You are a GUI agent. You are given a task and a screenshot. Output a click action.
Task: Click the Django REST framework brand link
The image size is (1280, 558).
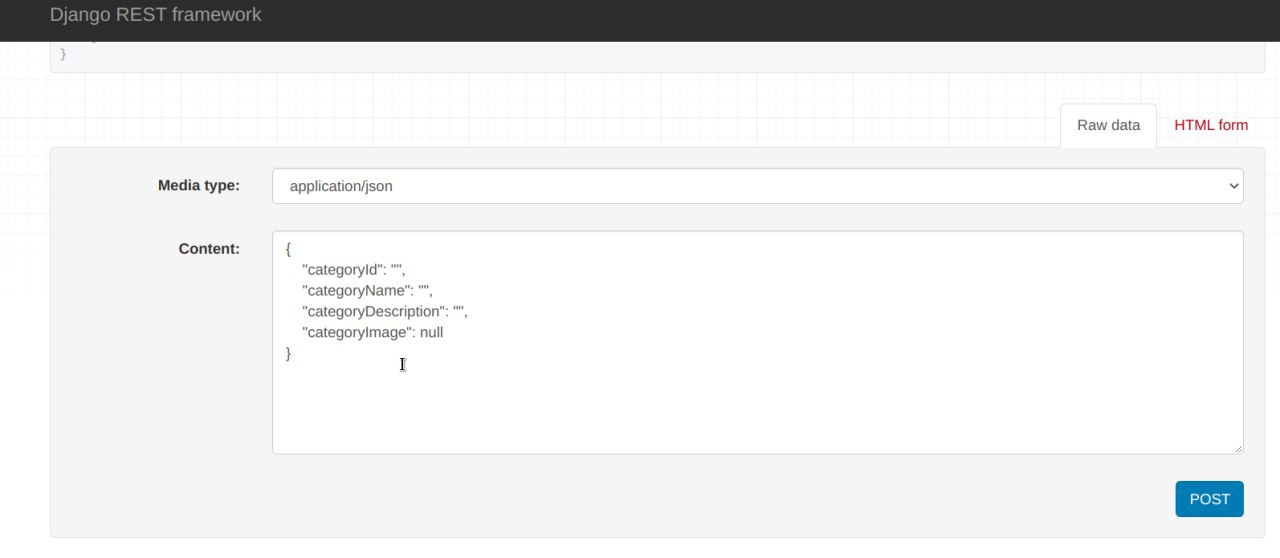tap(155, 15)
